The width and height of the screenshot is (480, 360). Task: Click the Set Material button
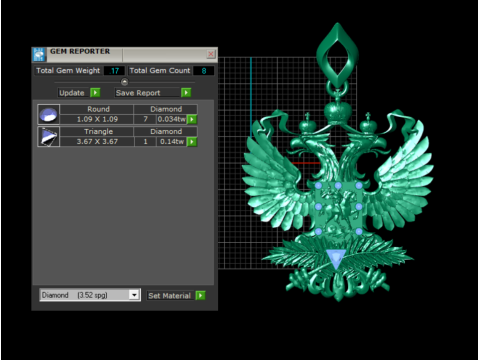170,295
